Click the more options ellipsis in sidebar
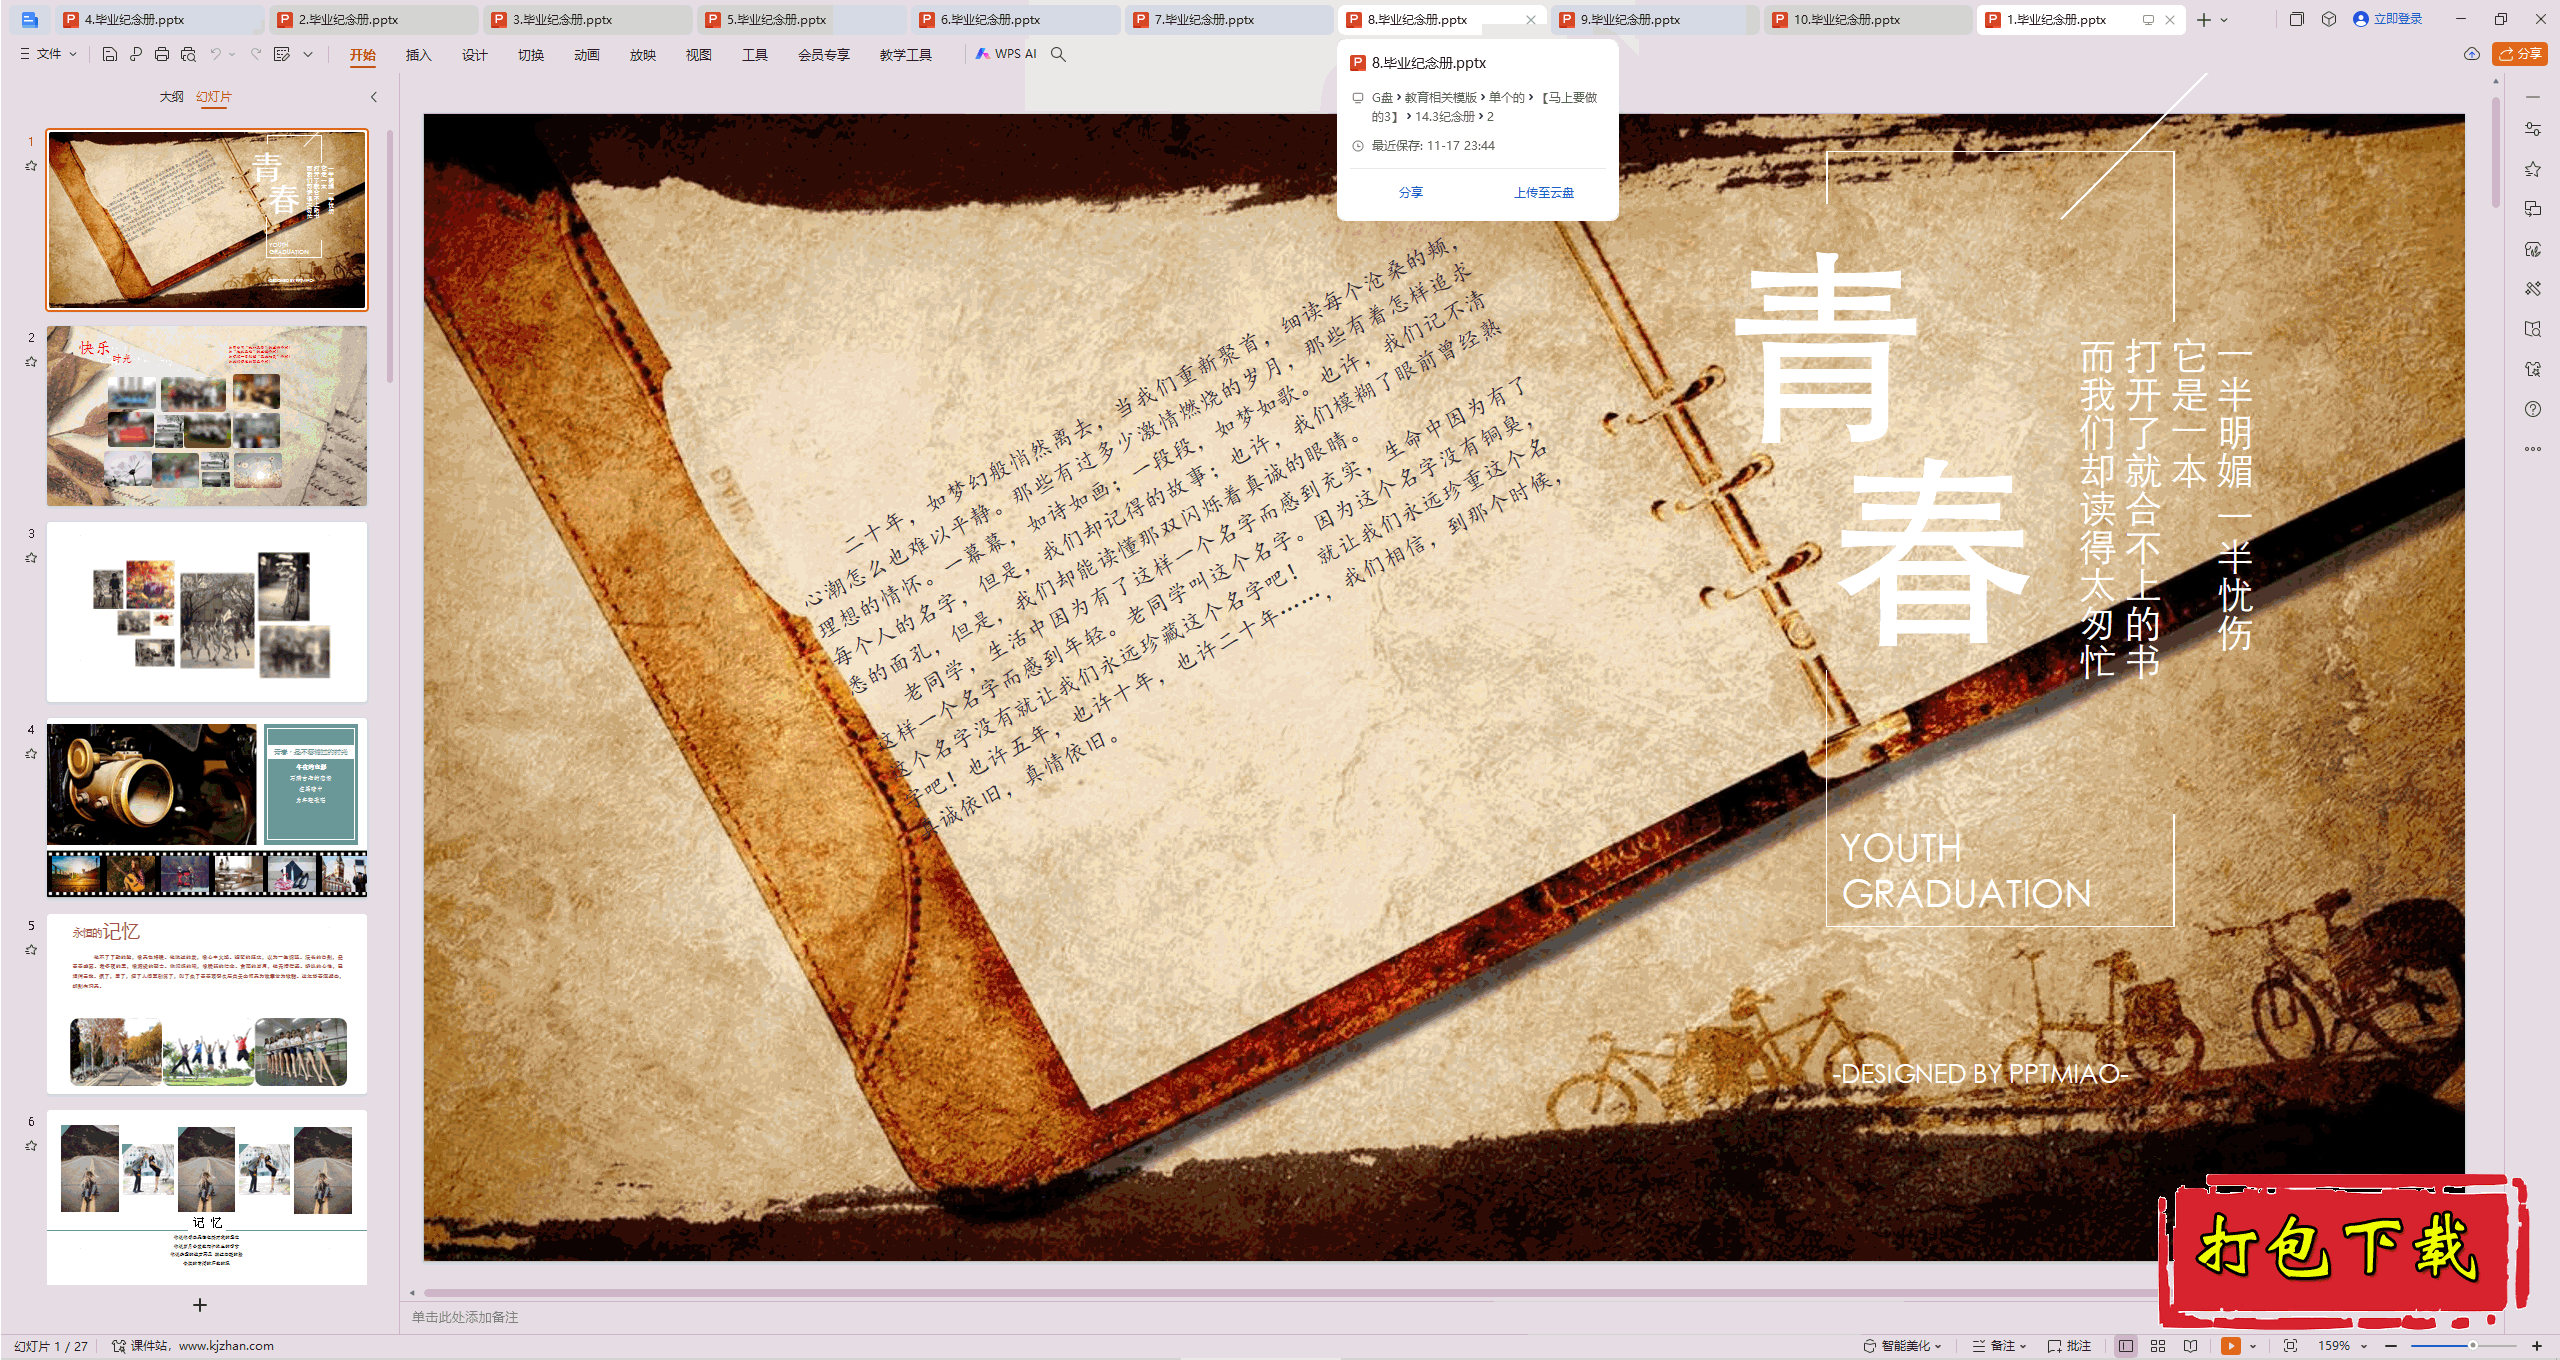 coord(2532,449)
